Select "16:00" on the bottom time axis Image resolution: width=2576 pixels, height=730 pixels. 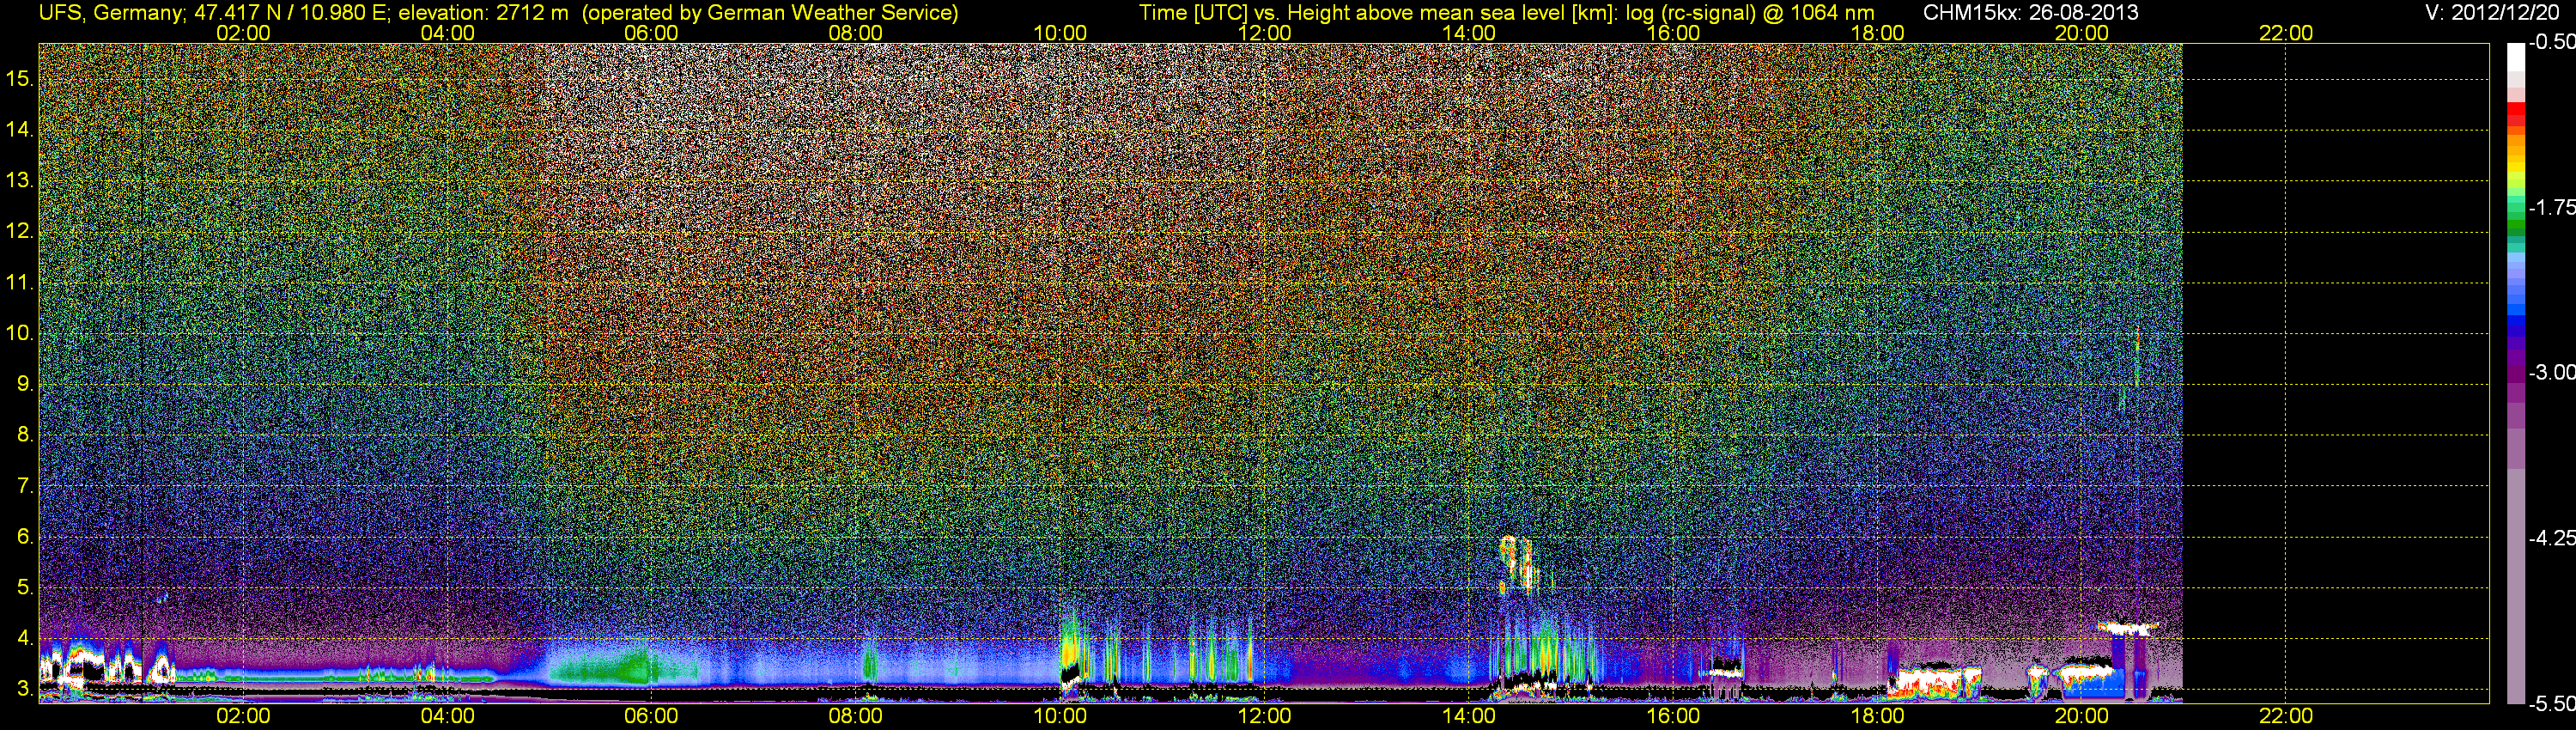(x=1673, y=717)
